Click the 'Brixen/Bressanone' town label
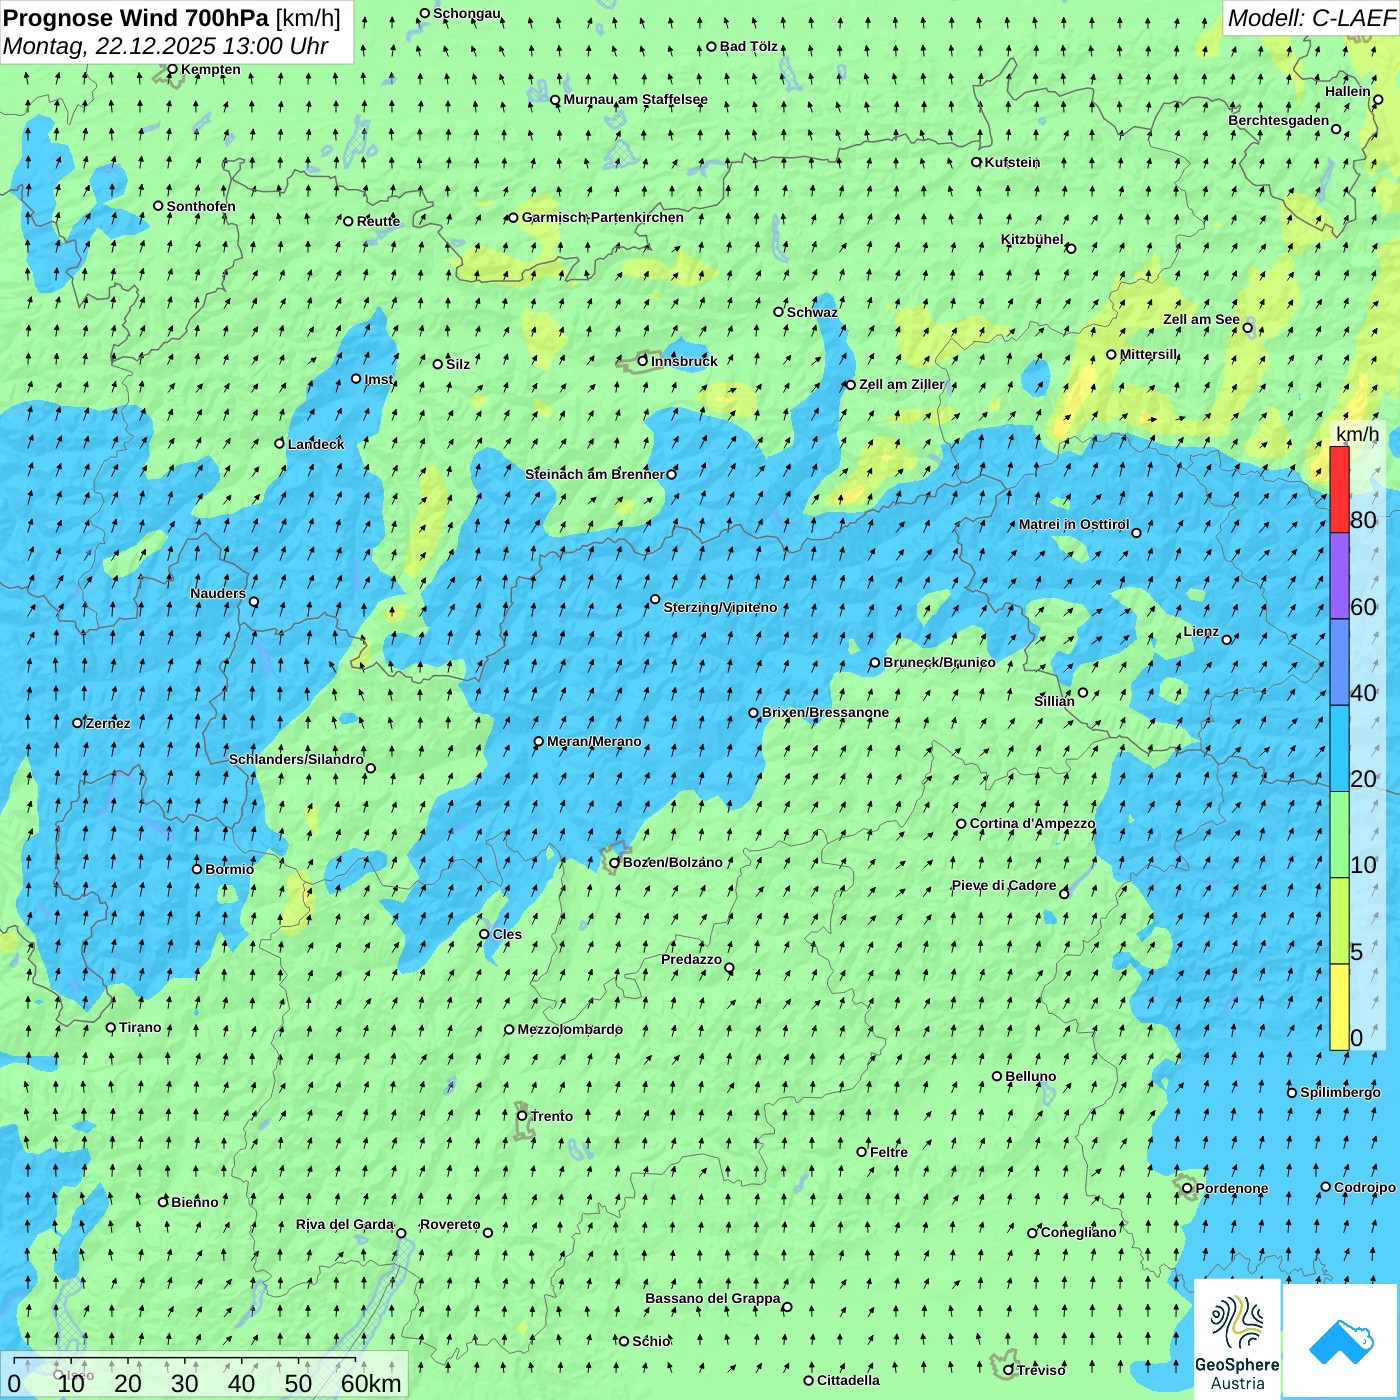Image resolution: width=1400 pixels, height=1400 pixels. click(x=825, y=712)
